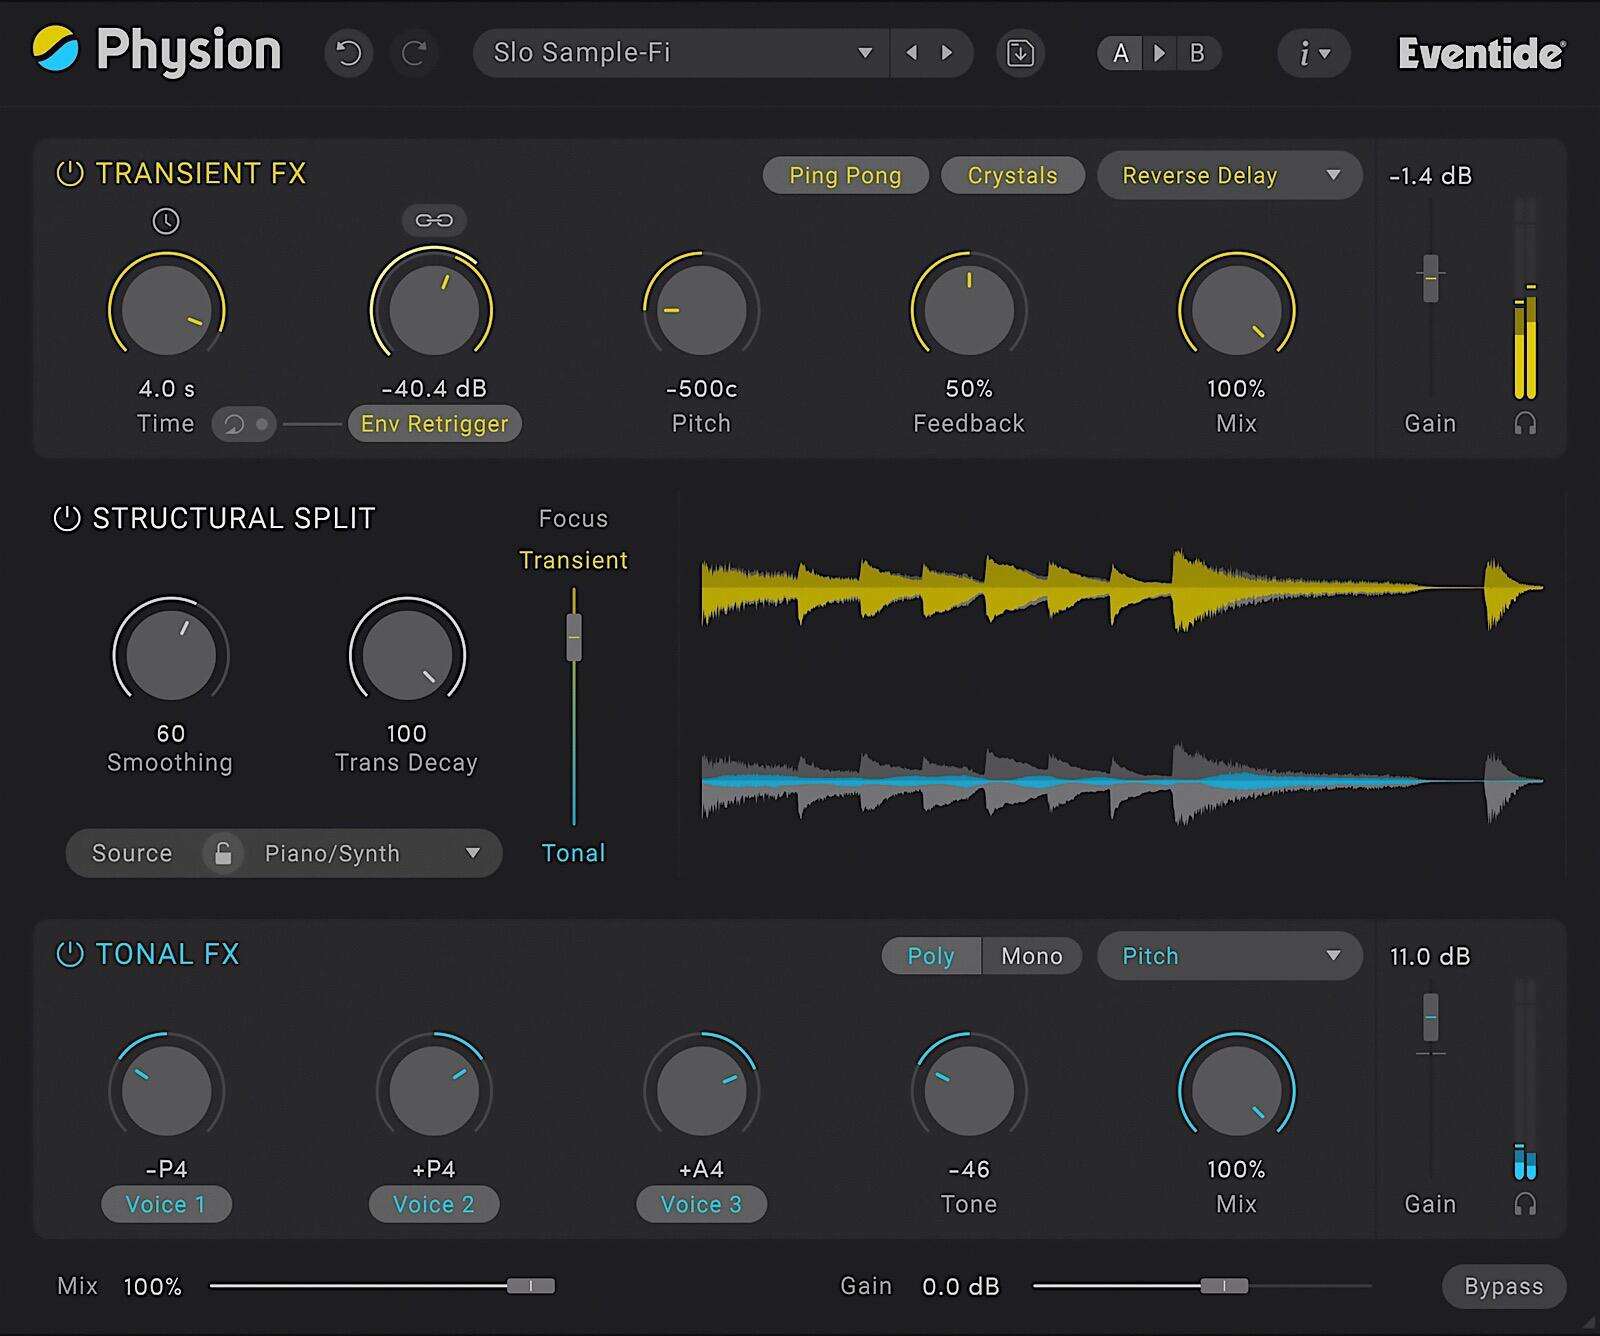1600x1336 pixels.
Task: Click the global Gain 0.0 dB value
Action: 961,1286
